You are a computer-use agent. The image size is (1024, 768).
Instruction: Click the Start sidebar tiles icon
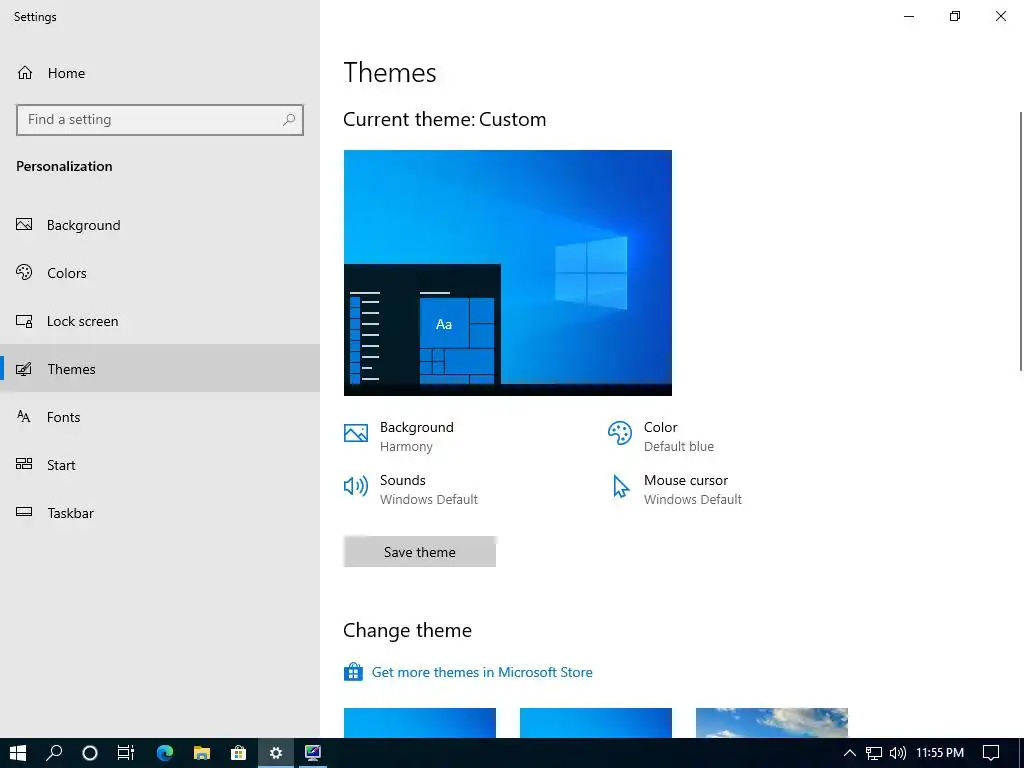24,464
